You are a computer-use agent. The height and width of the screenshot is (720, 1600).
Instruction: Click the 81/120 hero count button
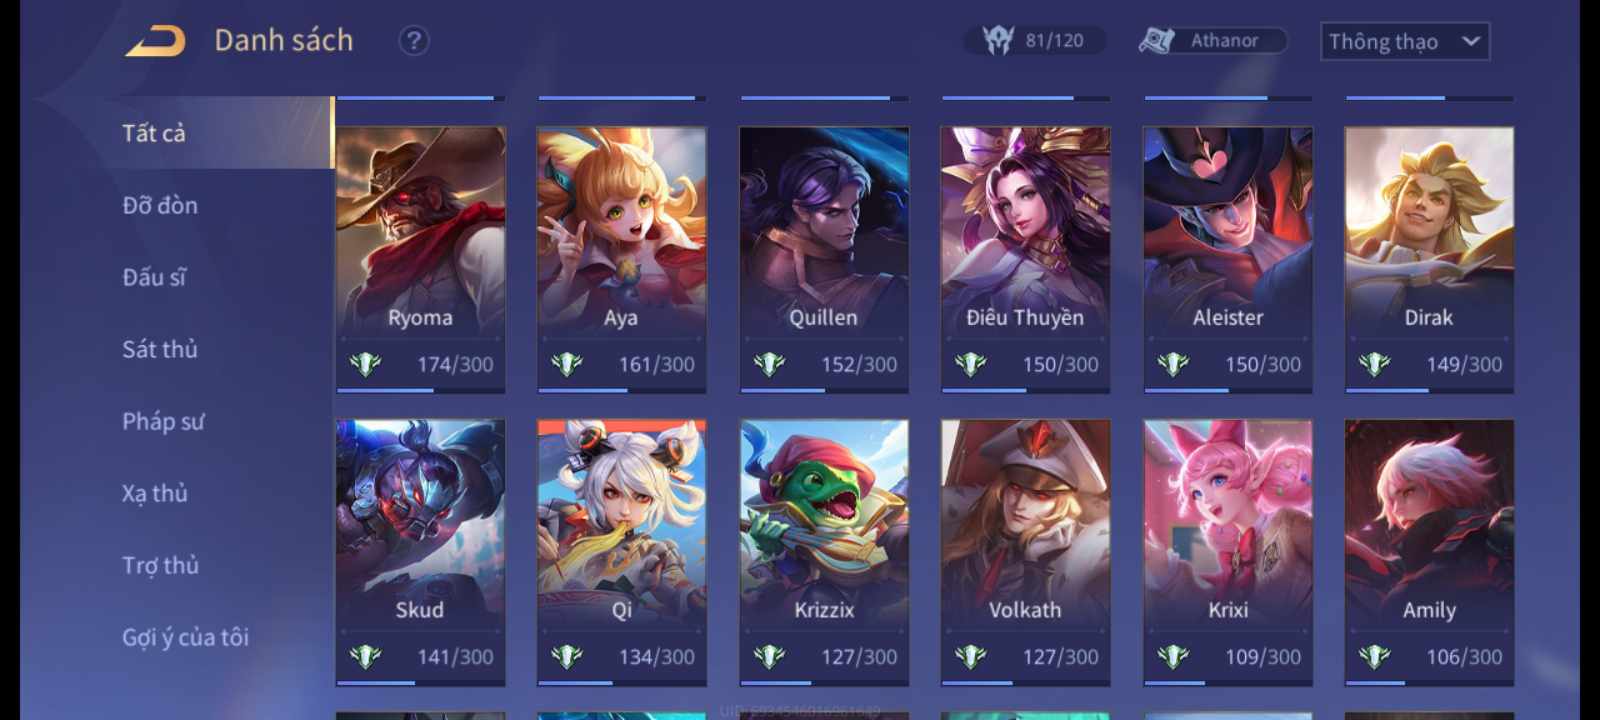[x=1035, y=40]
